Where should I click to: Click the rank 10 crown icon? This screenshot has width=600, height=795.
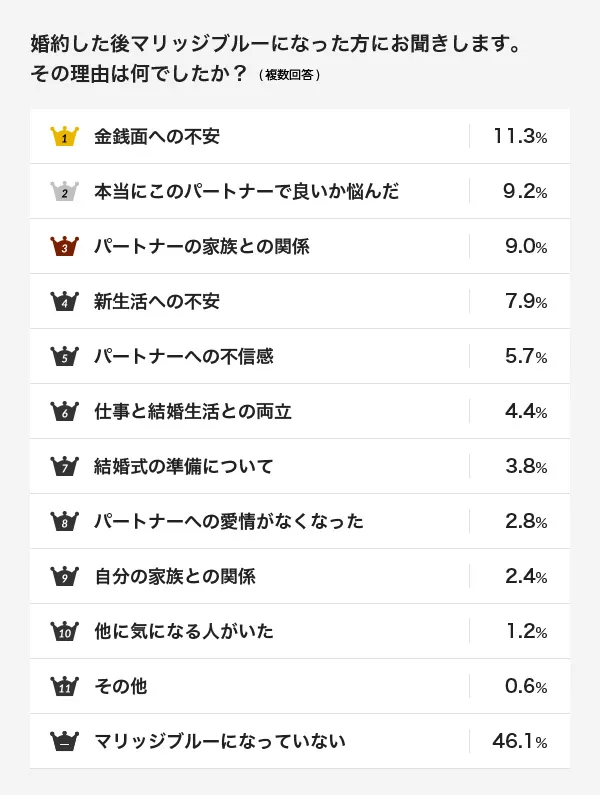coord(64,631)
